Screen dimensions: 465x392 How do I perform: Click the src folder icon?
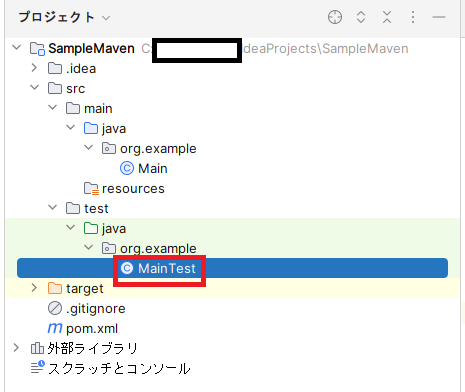[55, 88]
